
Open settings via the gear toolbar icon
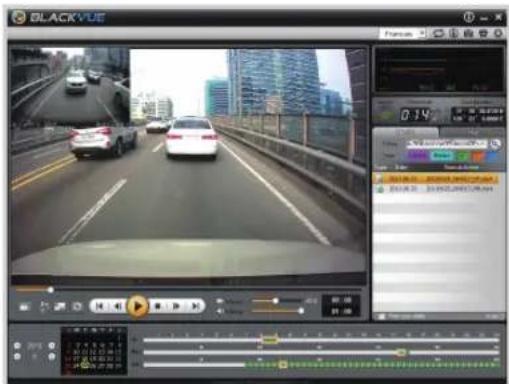click(498, 33)
